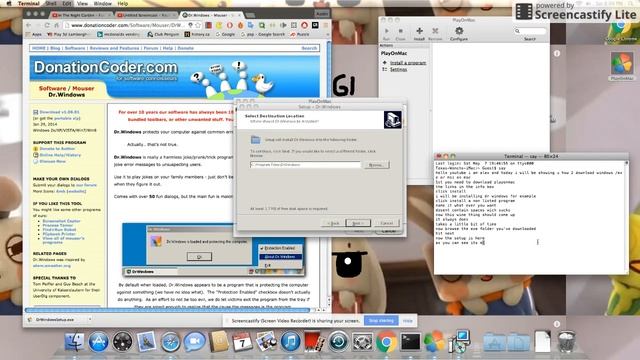Click Donate link in DonationCoder nav

coord(185,48)
